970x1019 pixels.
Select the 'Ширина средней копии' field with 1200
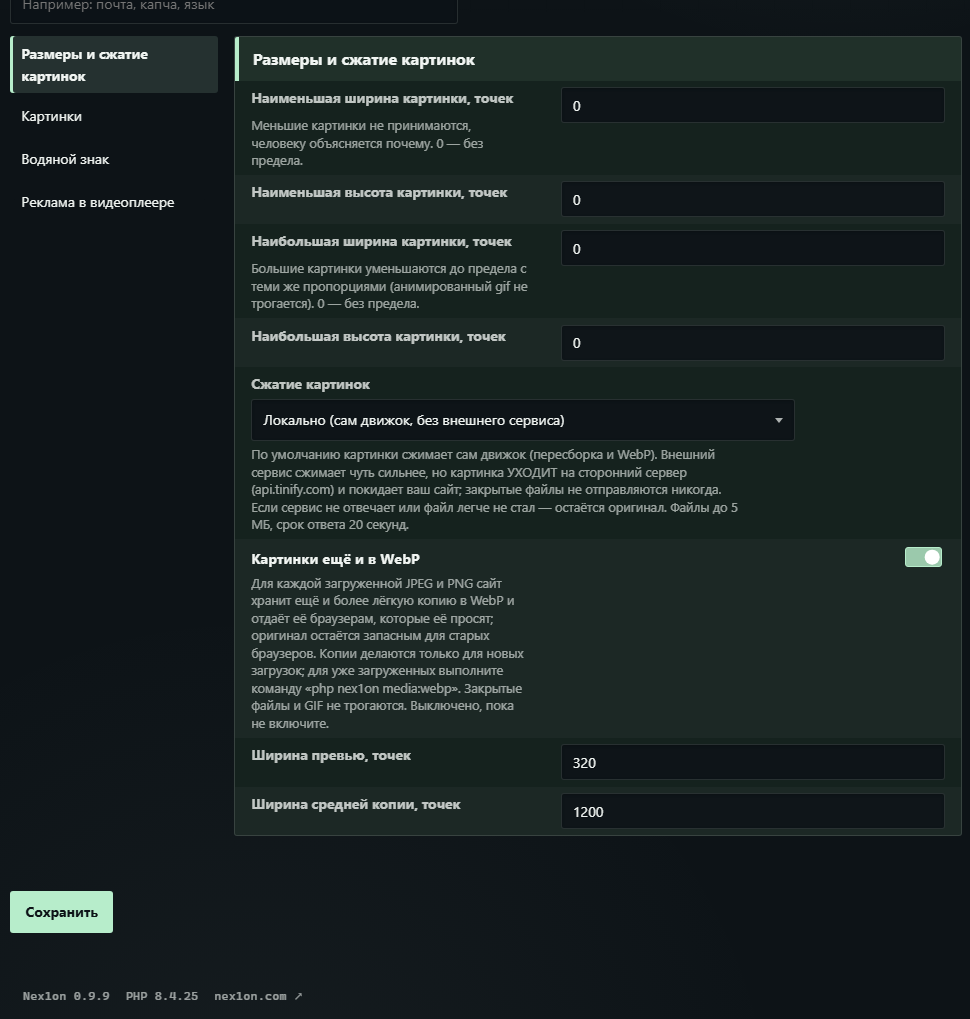coord(752,811)
